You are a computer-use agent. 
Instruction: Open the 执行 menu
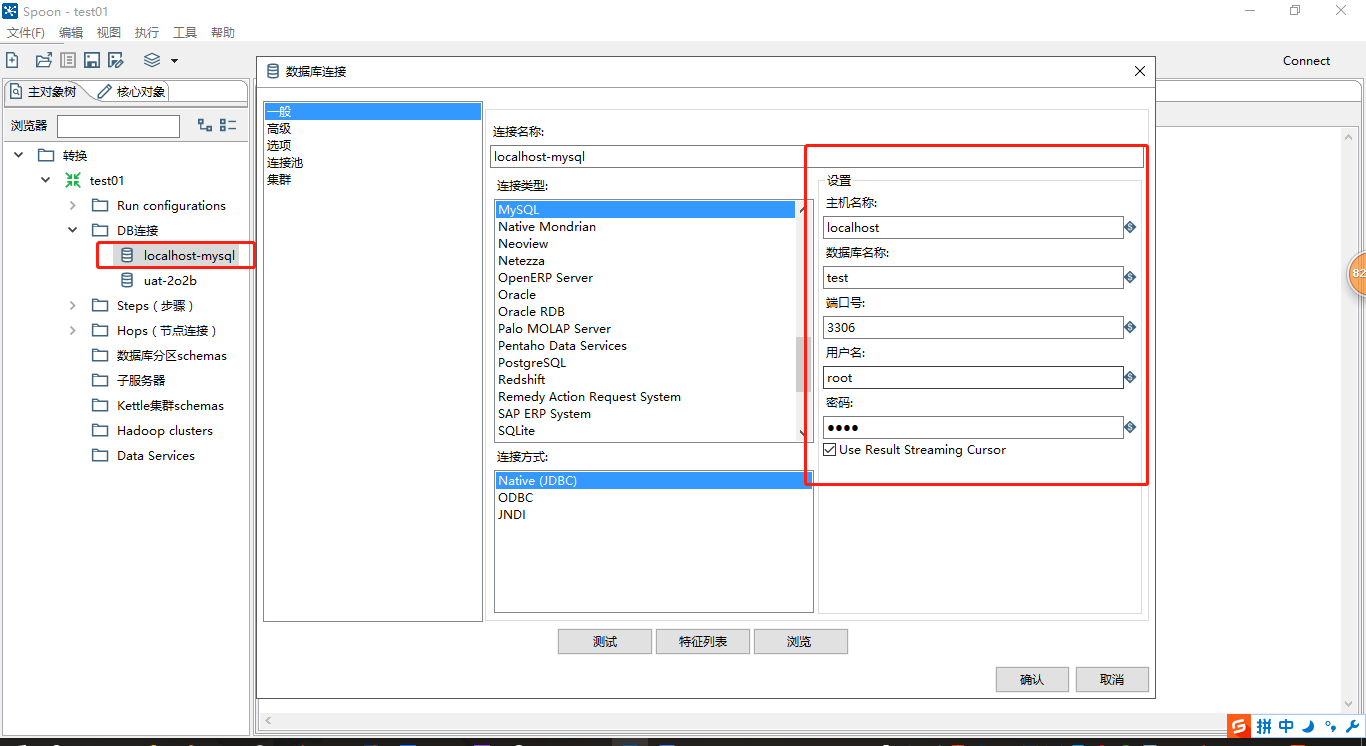147,33
